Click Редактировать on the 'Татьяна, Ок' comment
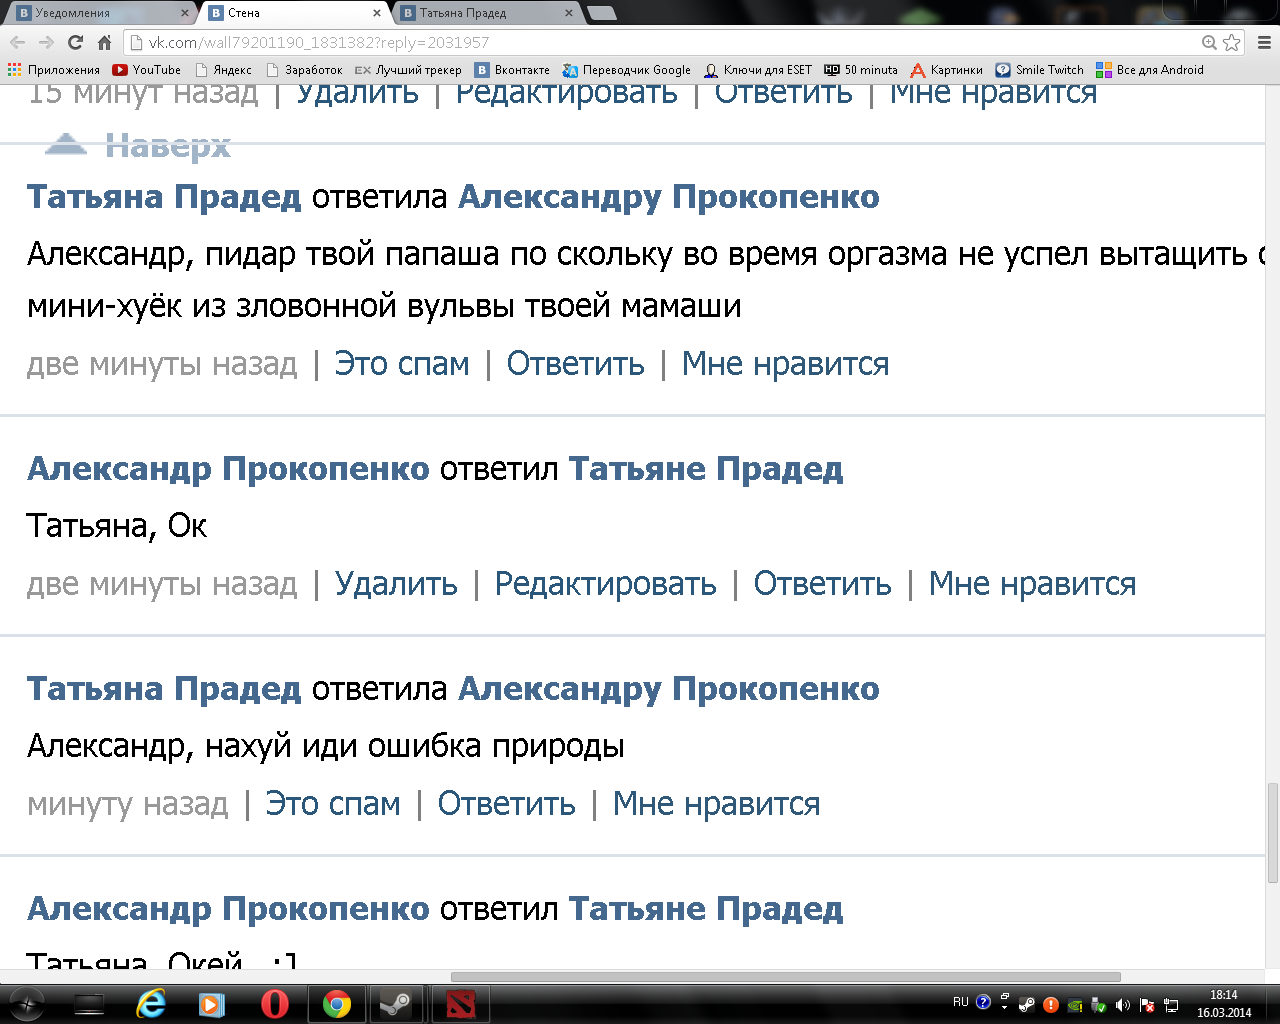The image size is (1280, 1024). tap(605, 584)
